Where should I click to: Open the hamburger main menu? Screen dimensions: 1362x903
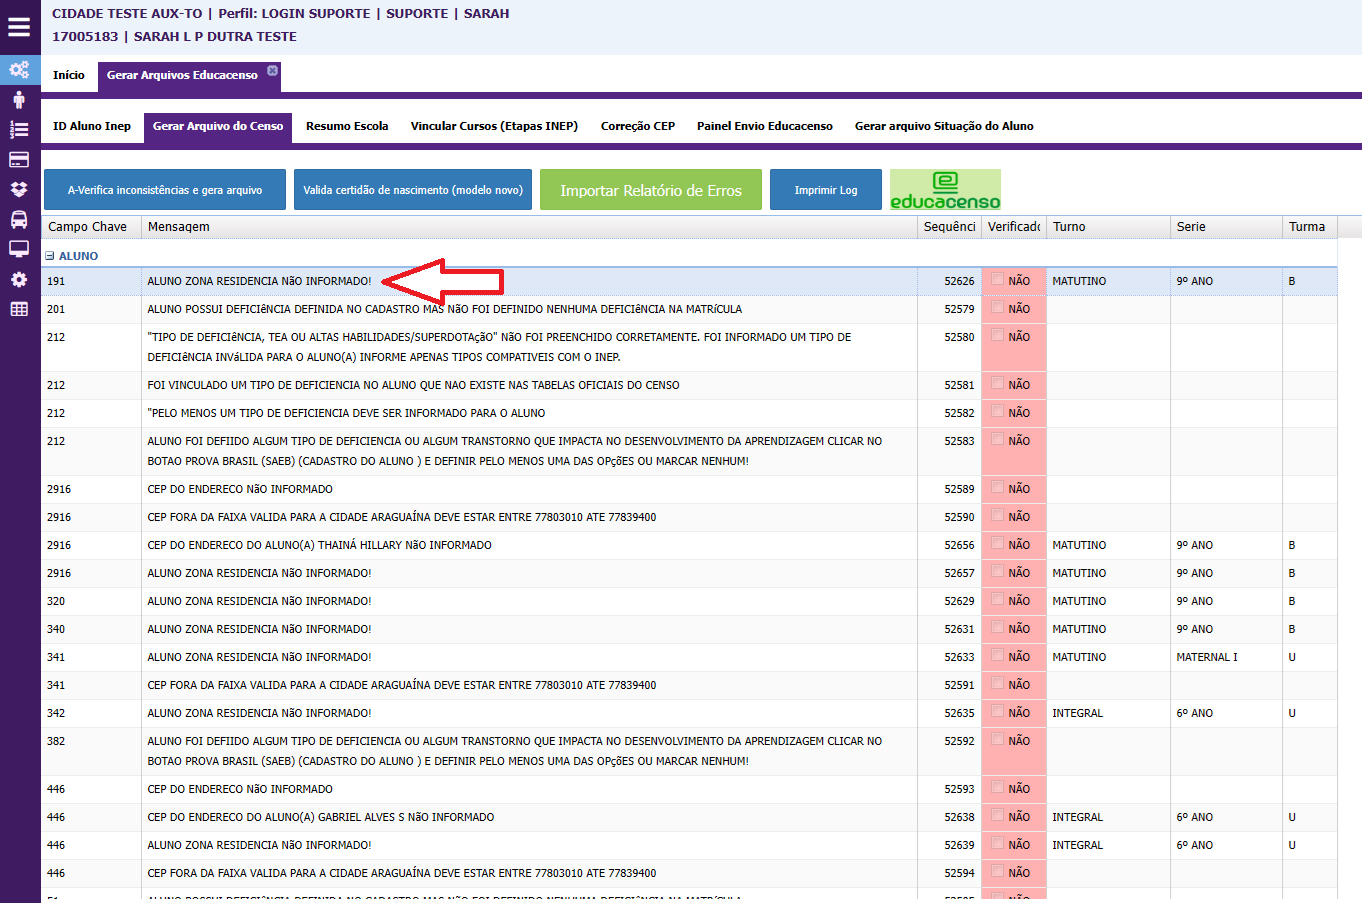pos(19,27)
